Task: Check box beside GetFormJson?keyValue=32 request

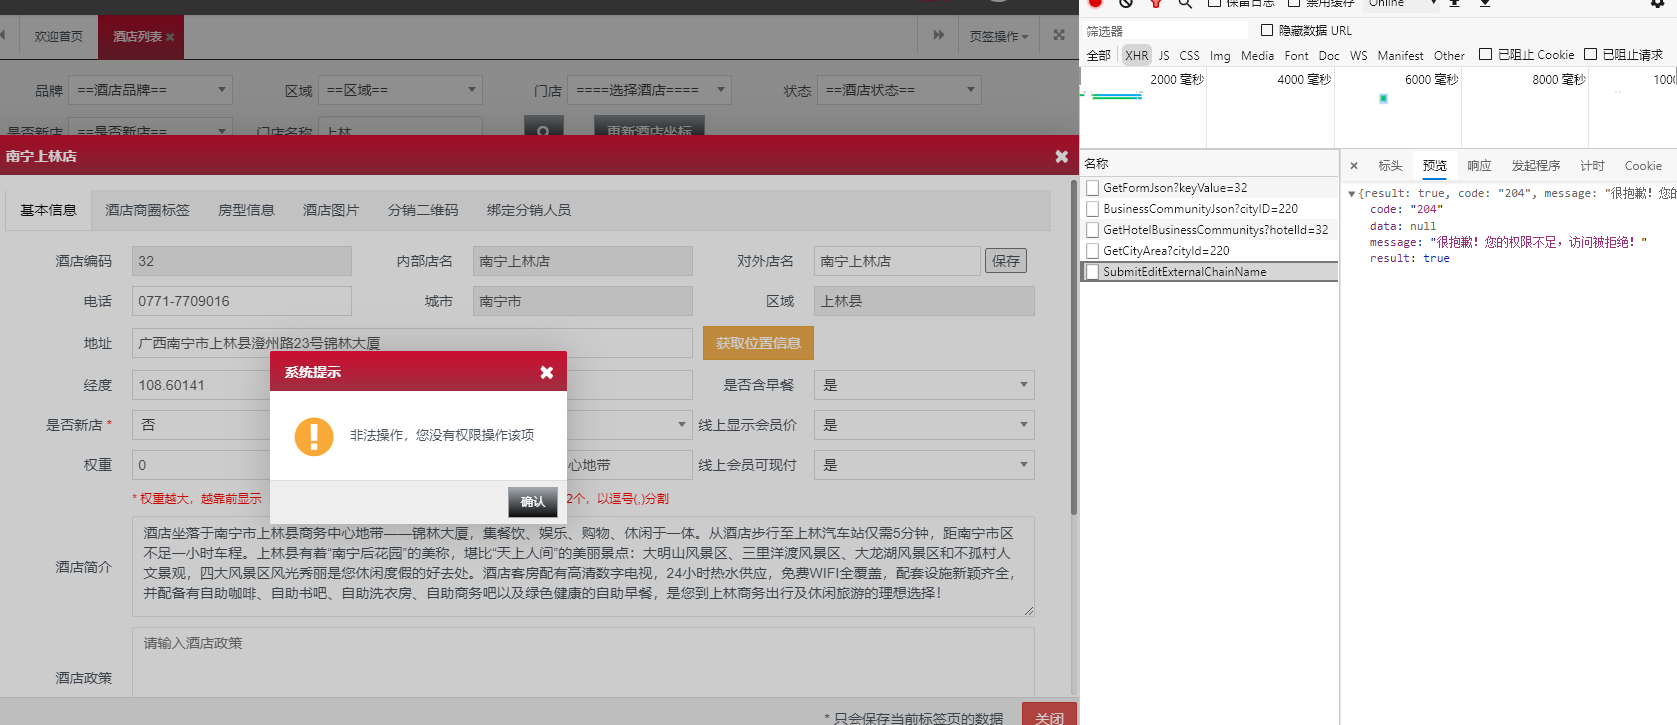Action: (x=1093, y=188)
